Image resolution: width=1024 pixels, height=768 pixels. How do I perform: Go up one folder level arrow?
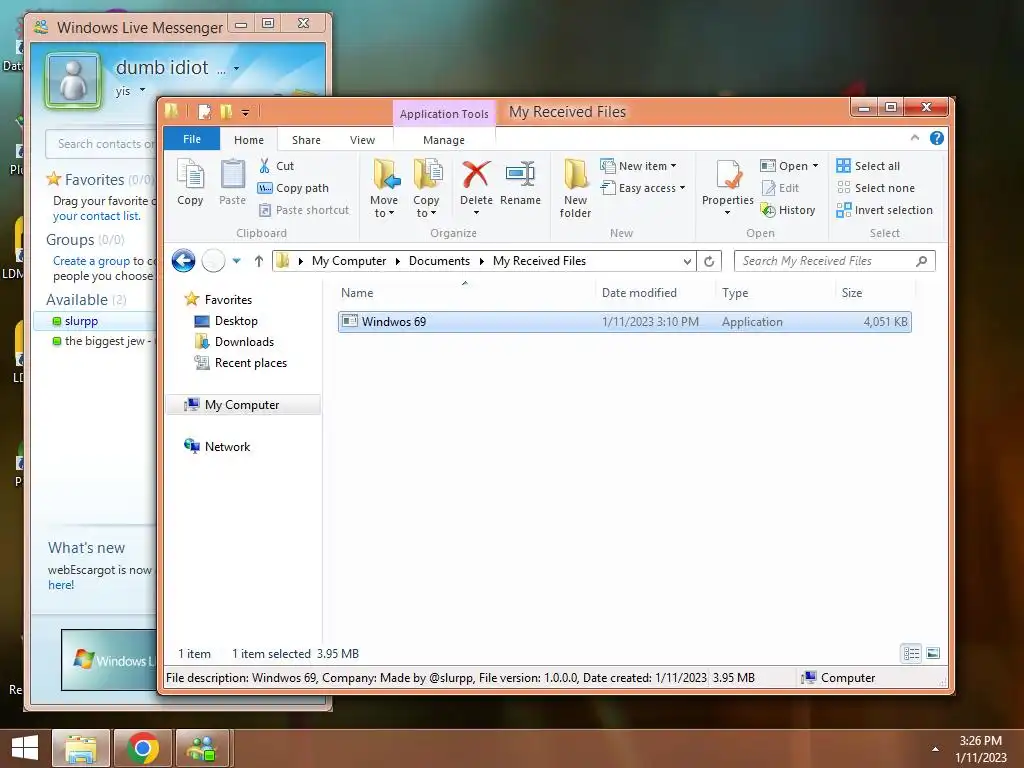[x=259, y=261]
